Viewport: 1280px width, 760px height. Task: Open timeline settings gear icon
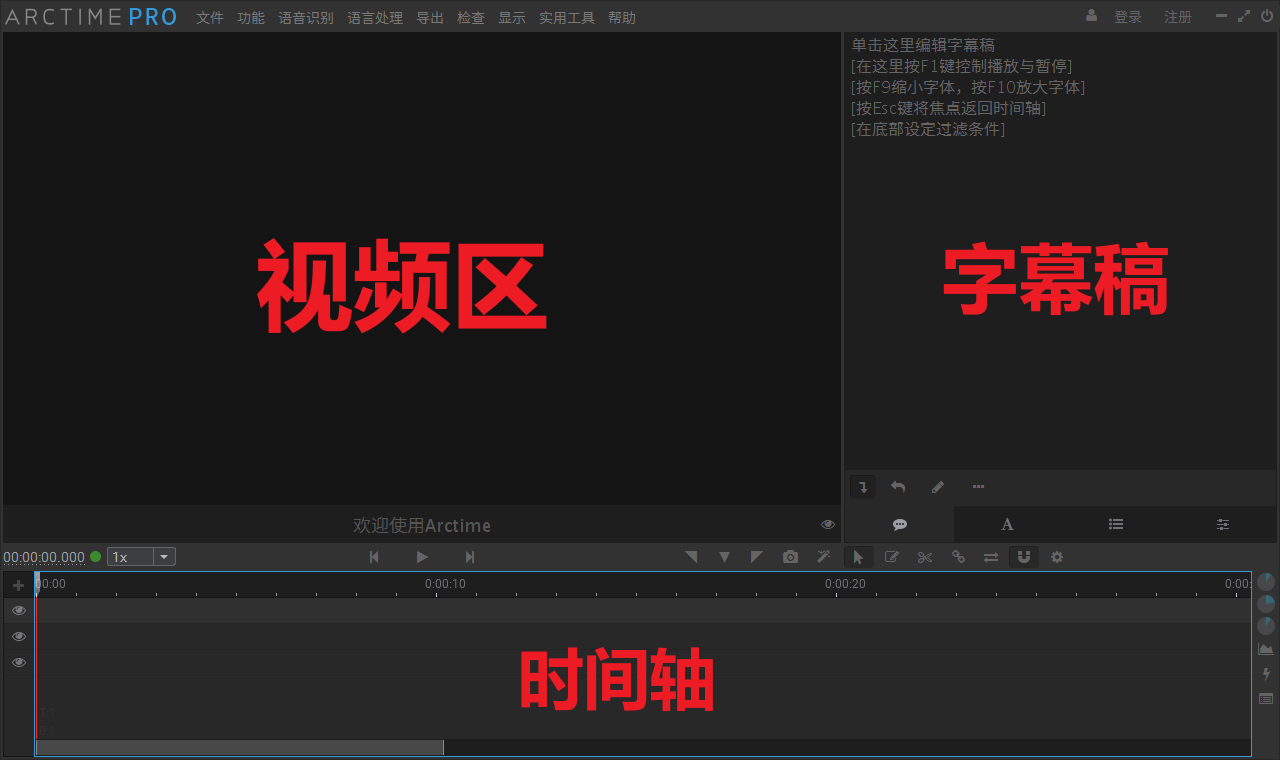pos(1057,557)
